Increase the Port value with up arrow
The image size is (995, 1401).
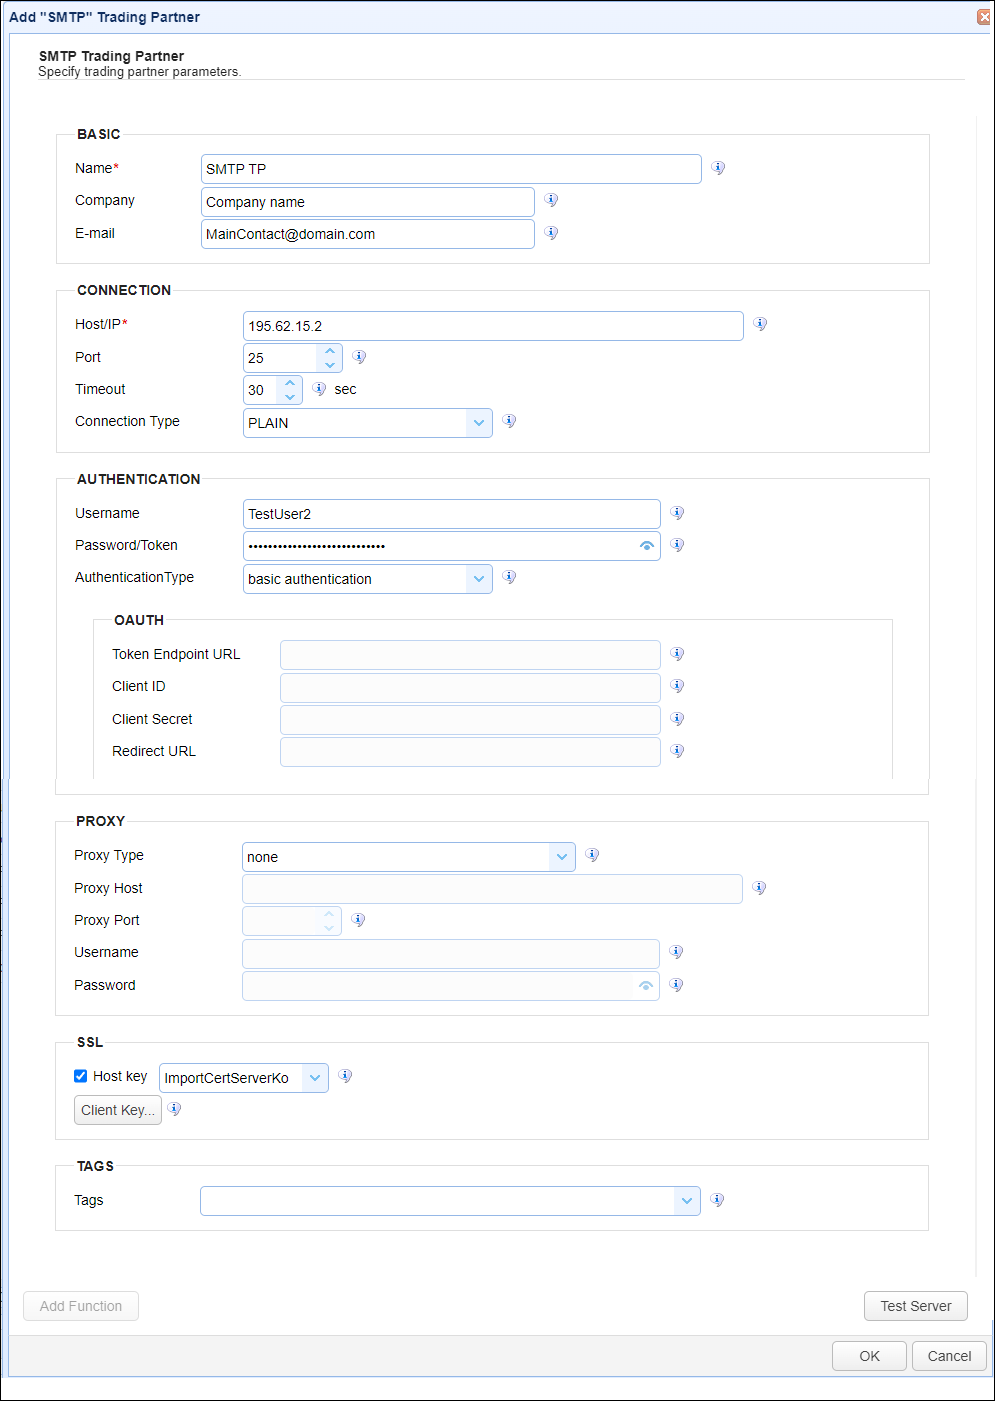pyautogui.click(x=330, y=351)
